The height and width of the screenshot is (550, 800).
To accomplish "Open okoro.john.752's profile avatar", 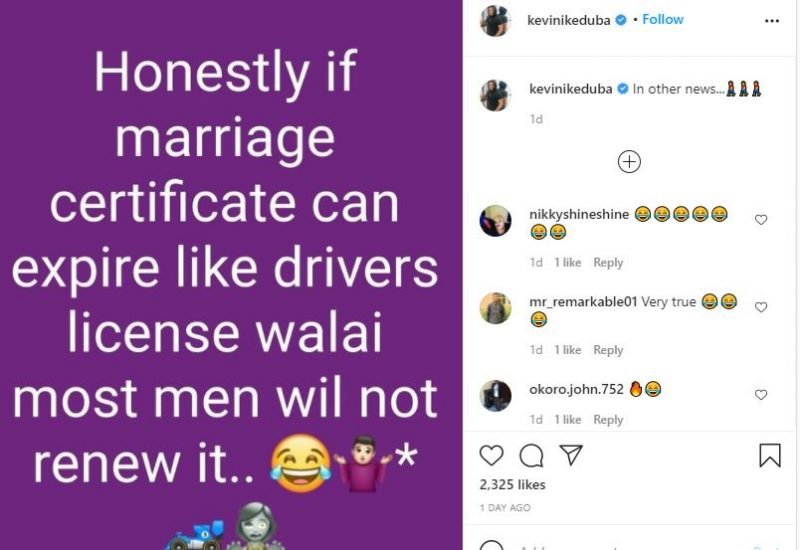I will click(x=495, y=395).
